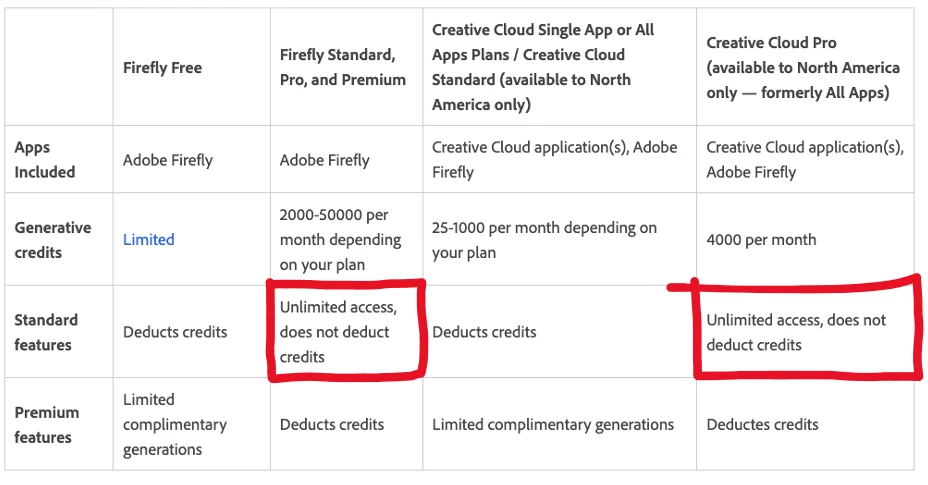Click Firefly Standard, Pro, and Premium header
The image size is (928, 485).
click(x=342, y=67)
